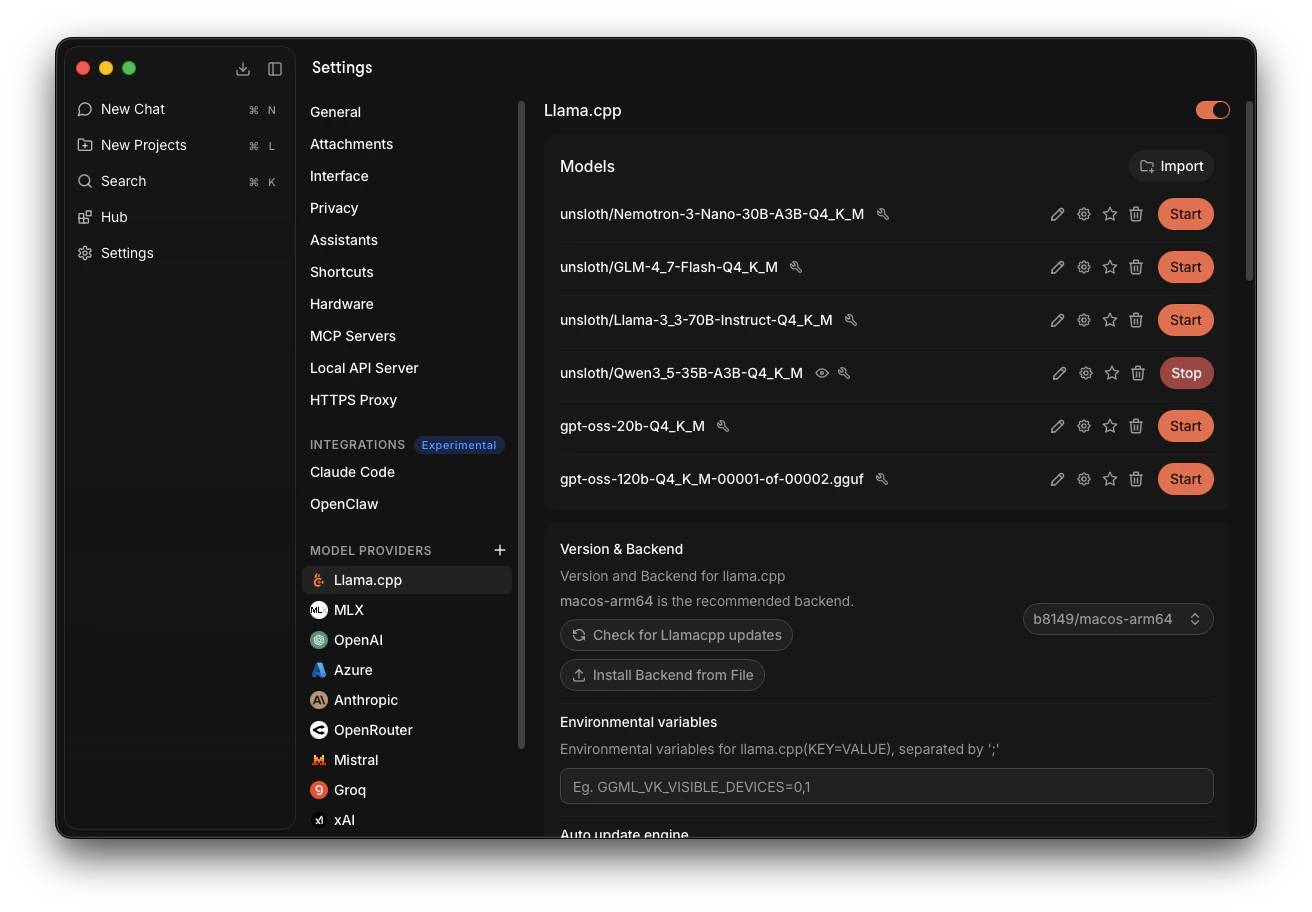Edit the Nemotron-3-Nano-30B model name
This screenshot has width=1312, height=912.
coord(1057,214)
